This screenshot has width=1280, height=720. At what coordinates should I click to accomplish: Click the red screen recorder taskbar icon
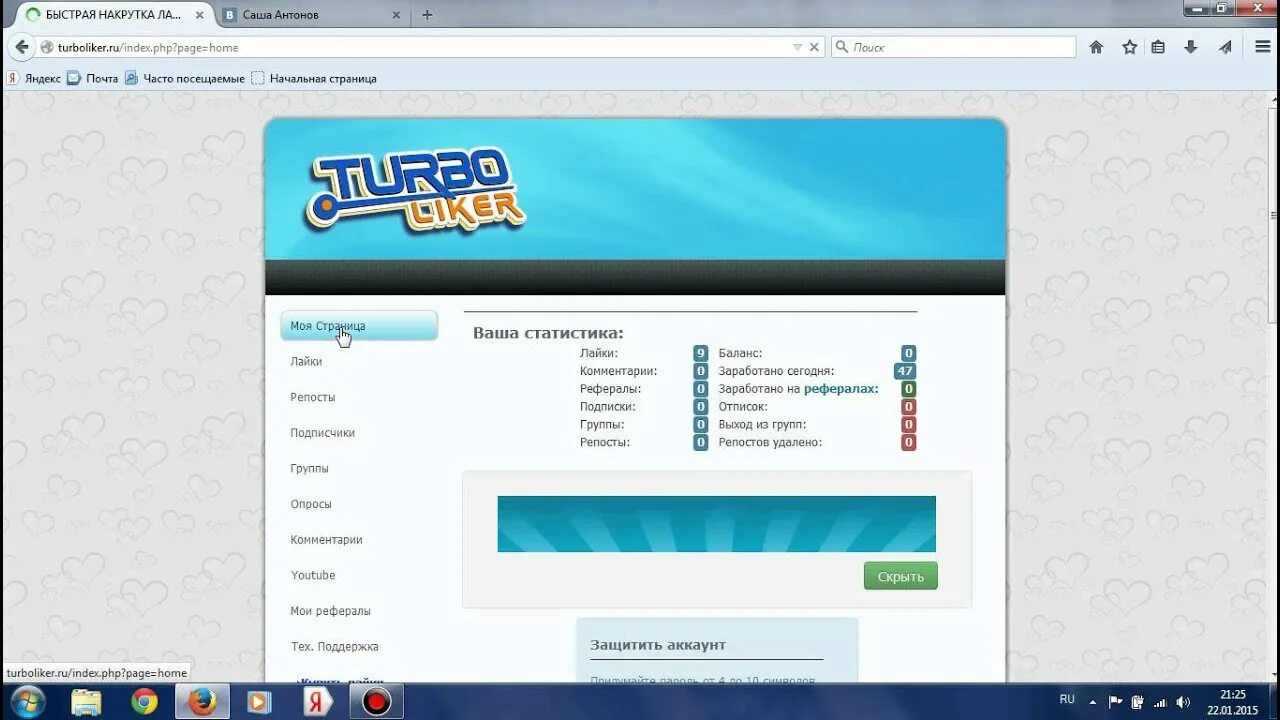(x=376, y=702)
